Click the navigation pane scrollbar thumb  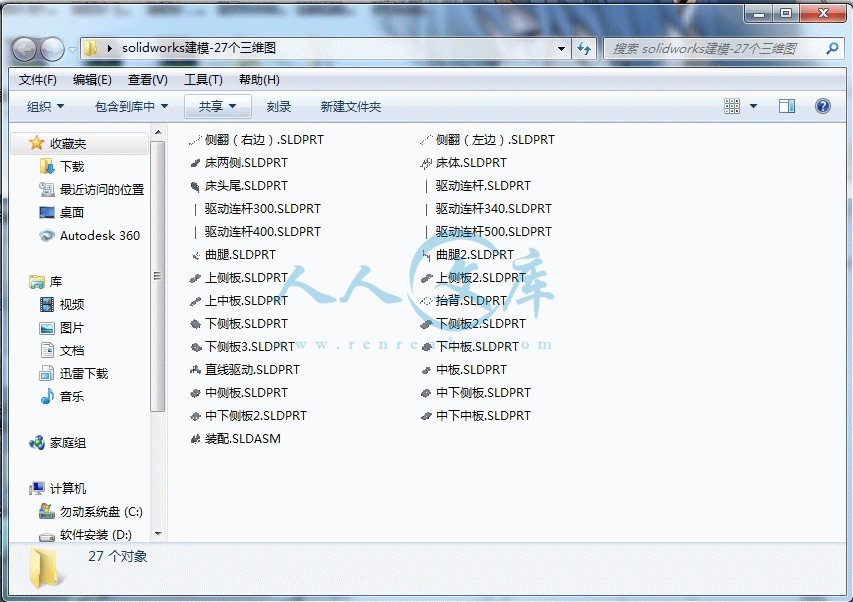point(158,276)
